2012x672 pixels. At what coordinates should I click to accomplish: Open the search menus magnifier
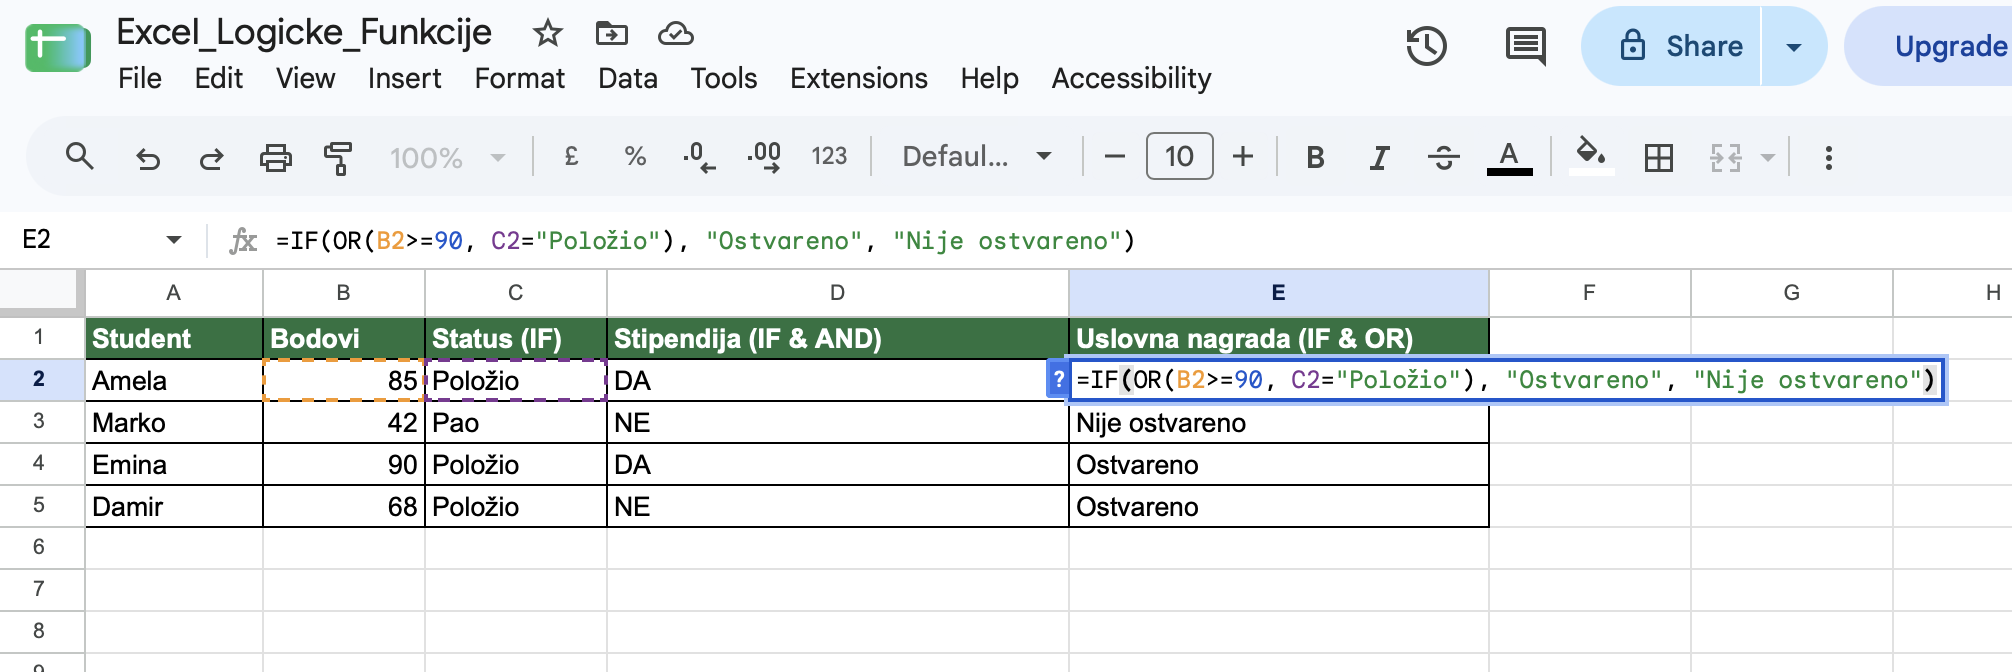79,157
